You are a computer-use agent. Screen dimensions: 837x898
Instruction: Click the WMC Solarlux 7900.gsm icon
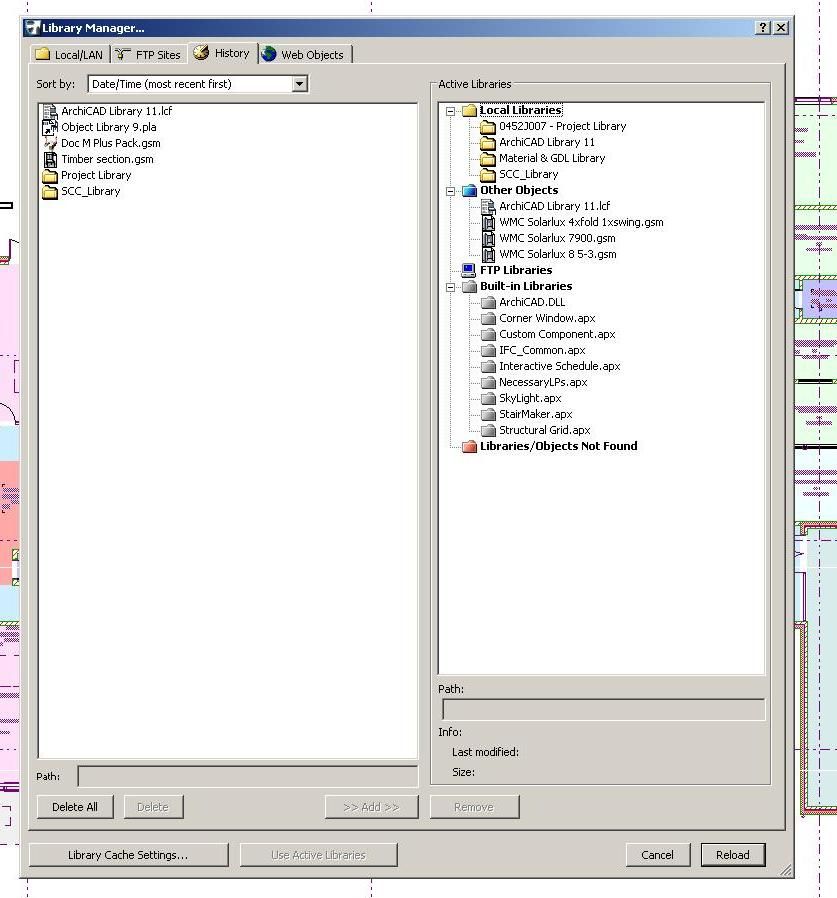click(488, 238)
